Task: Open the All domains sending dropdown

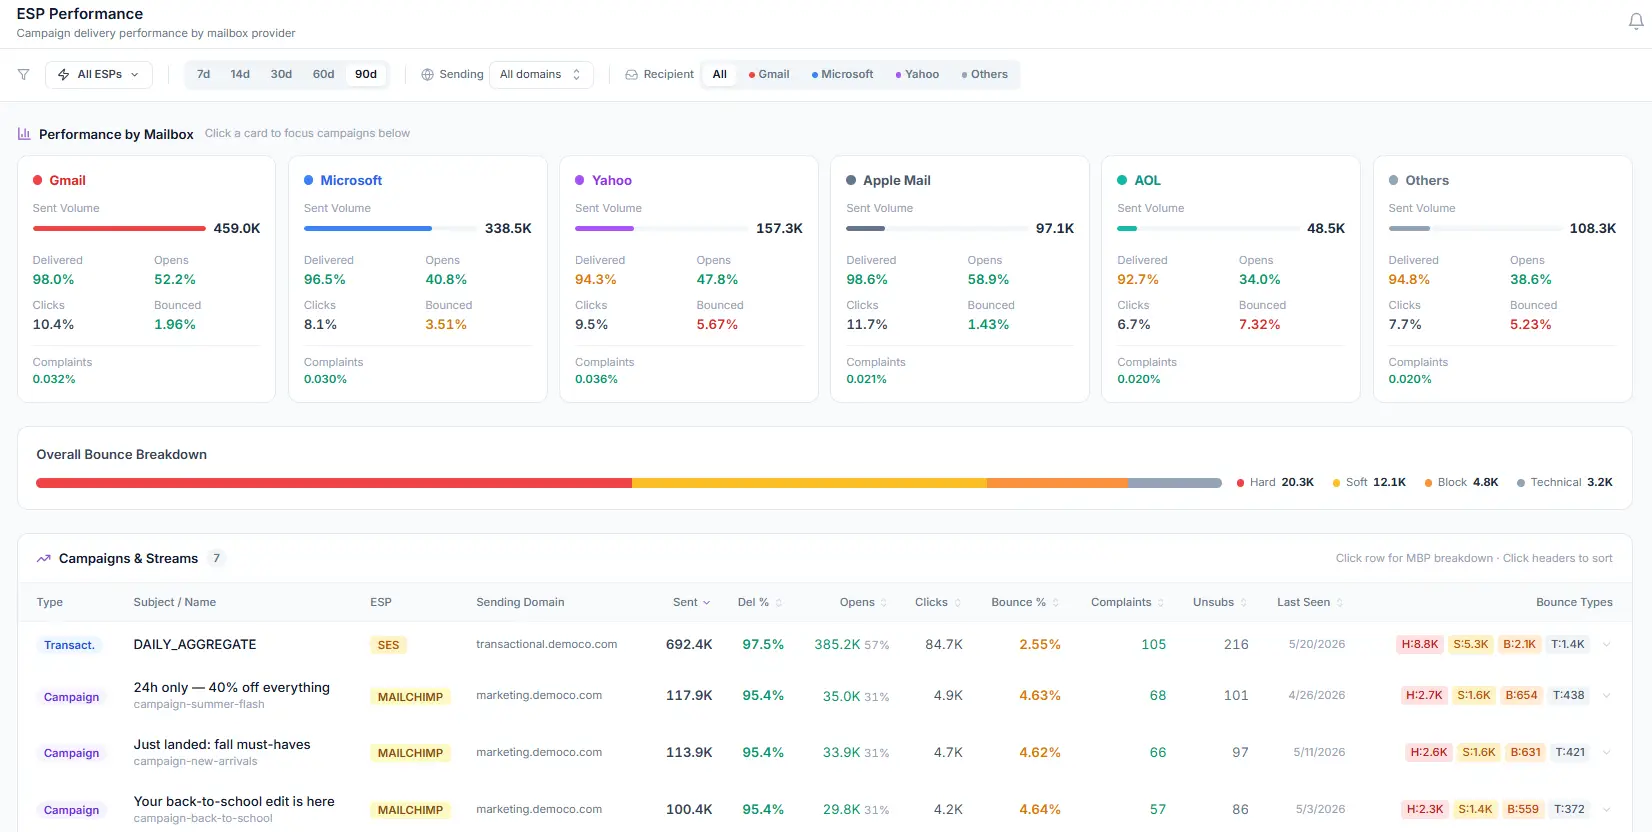Action: click(x=541, y=74)
